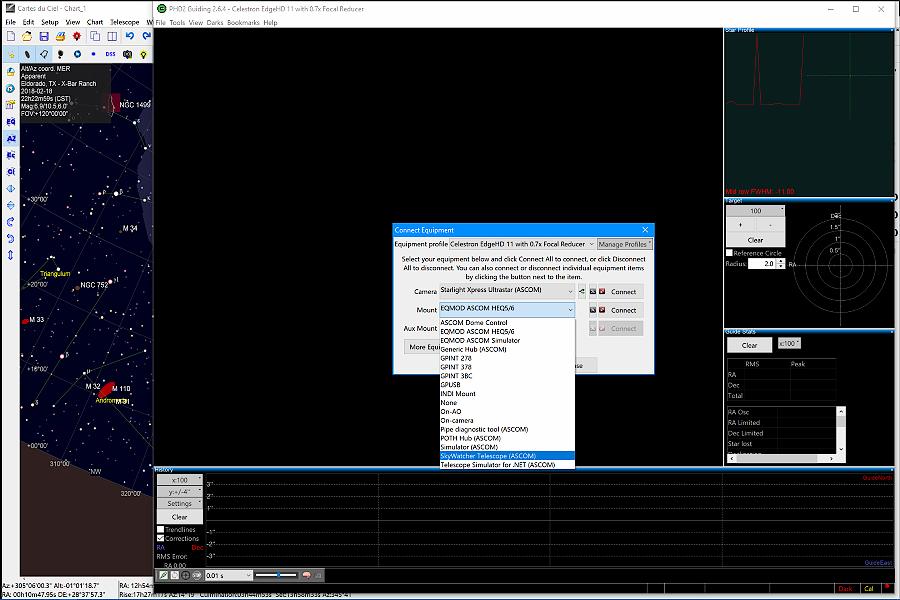Screen dimensions: 900x600
Task: Click Connect button for the Camera
Action: [623, 292]
